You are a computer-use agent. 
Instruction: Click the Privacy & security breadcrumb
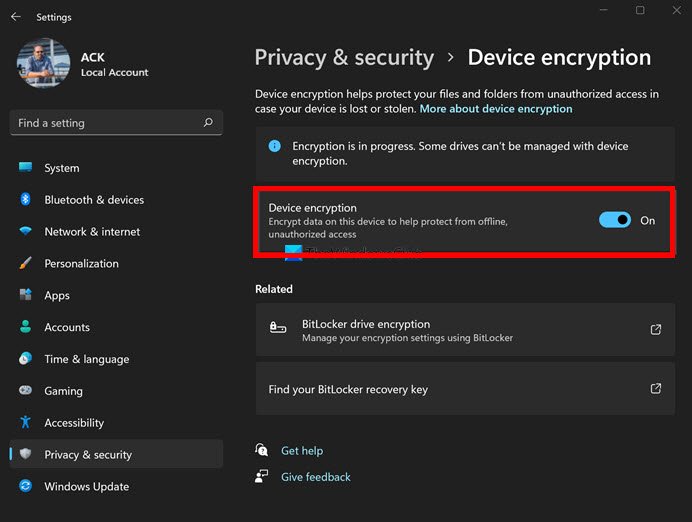(x=344, y=57)
